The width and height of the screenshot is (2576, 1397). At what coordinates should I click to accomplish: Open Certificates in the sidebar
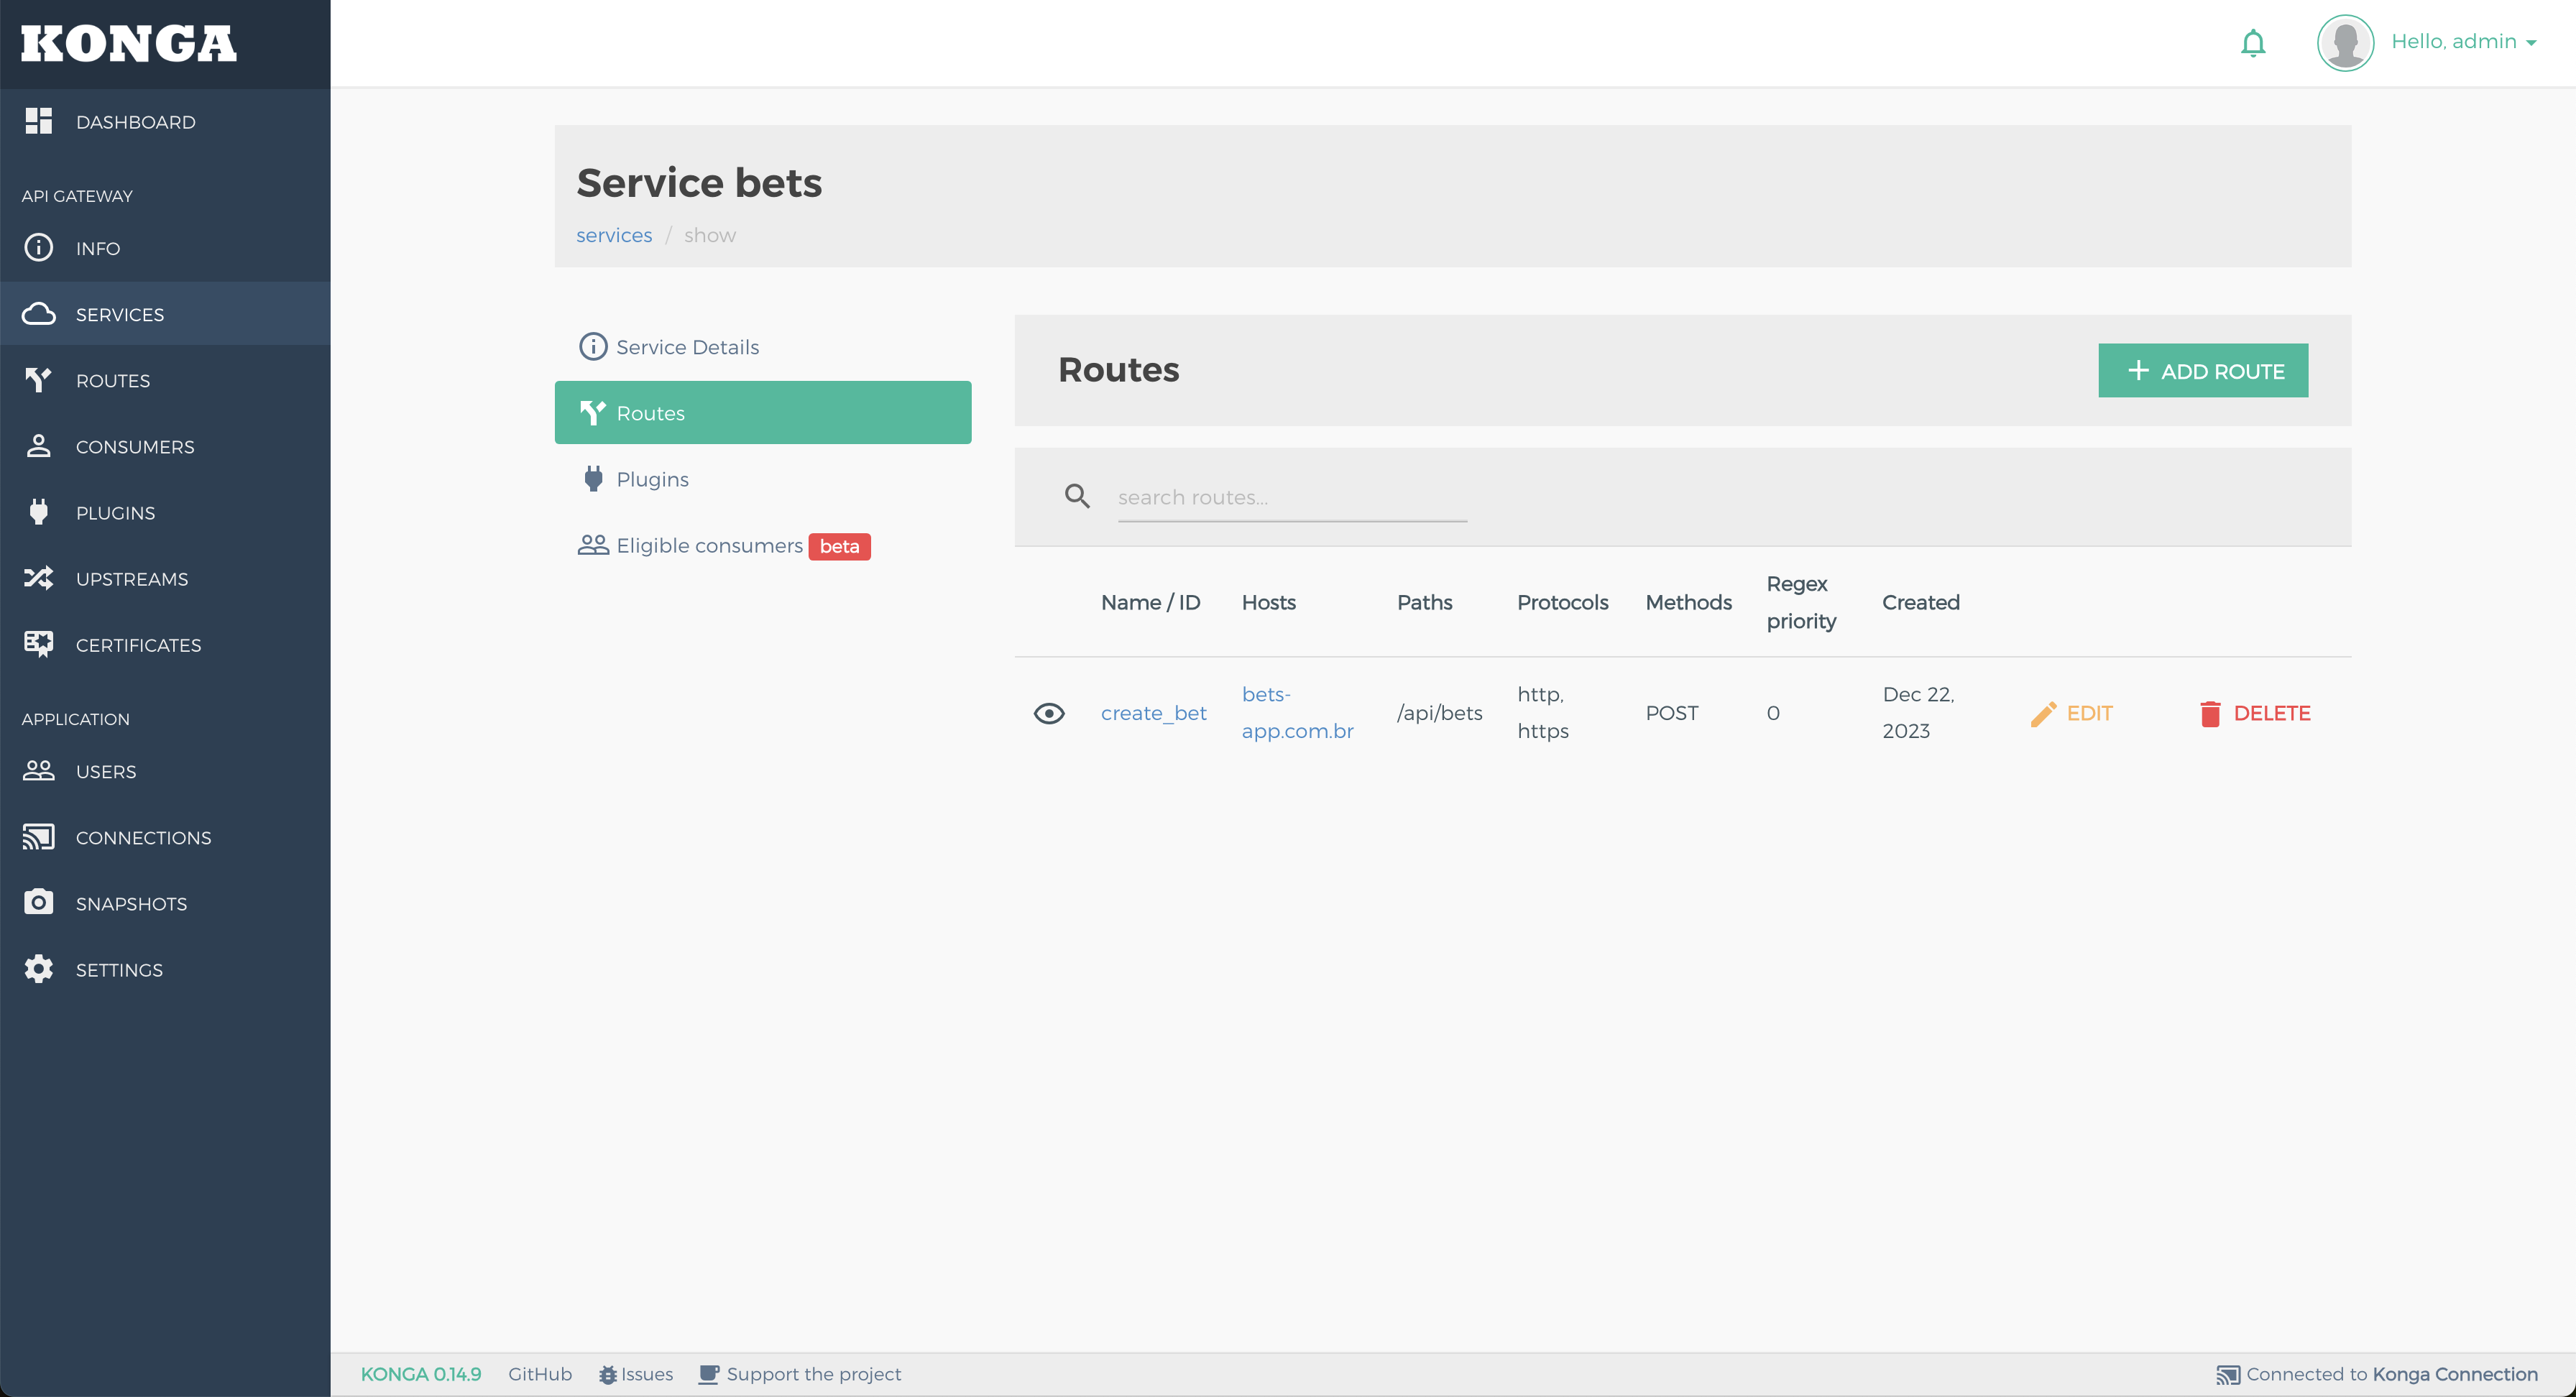[138, 645]
